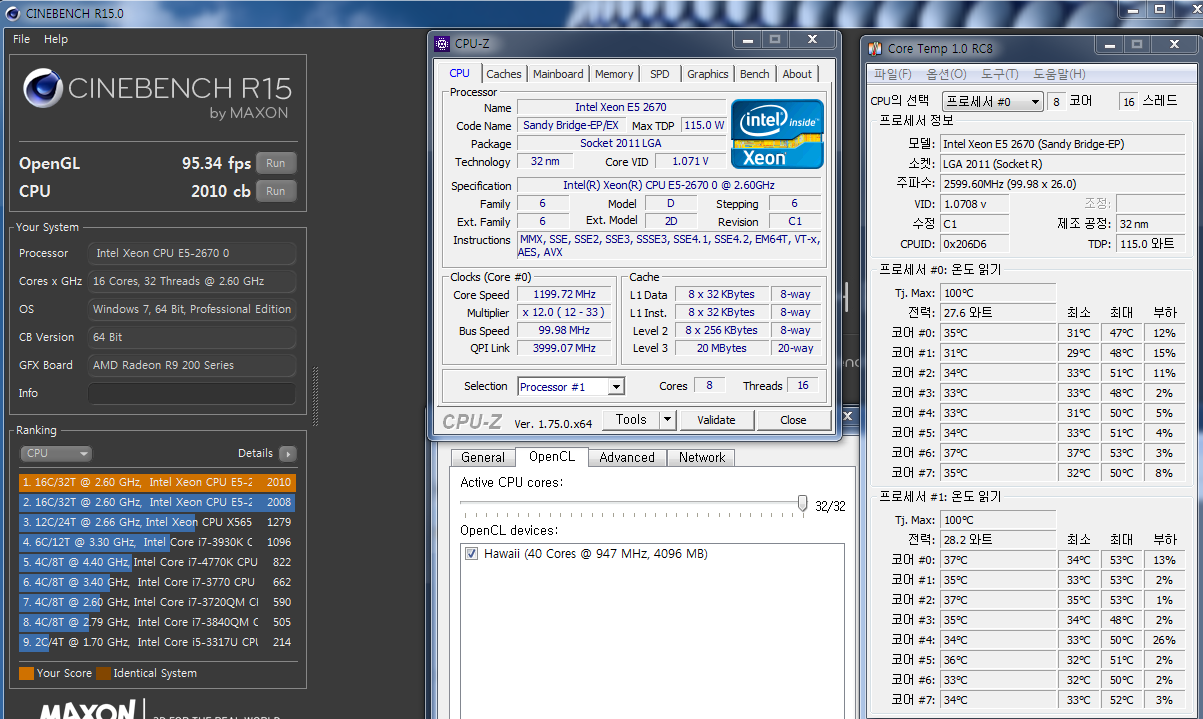Select the i7-3720QM ranking row
Viewport: 1203px width, 719px height.
(x=158, y=602)
